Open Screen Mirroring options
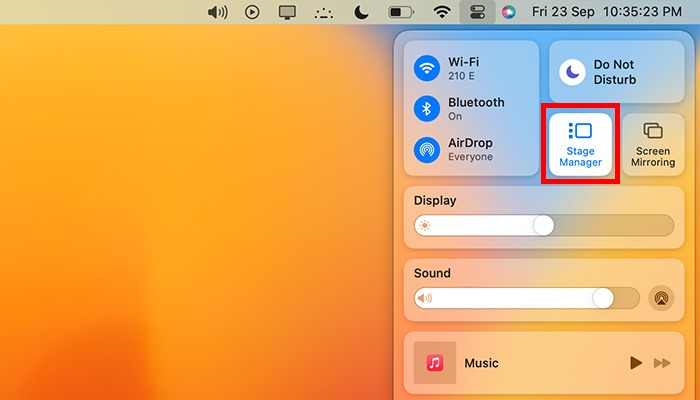 coord(653,144)
